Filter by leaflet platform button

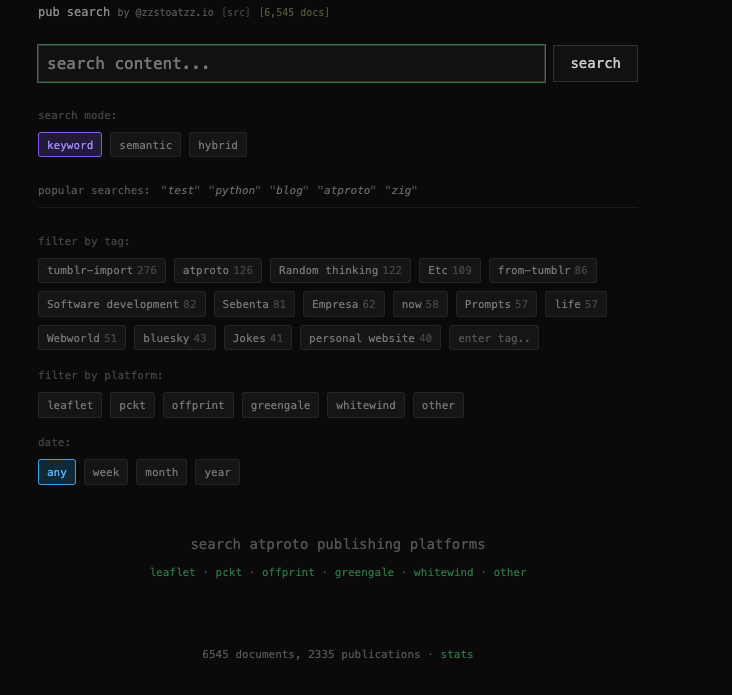point(70,405)
